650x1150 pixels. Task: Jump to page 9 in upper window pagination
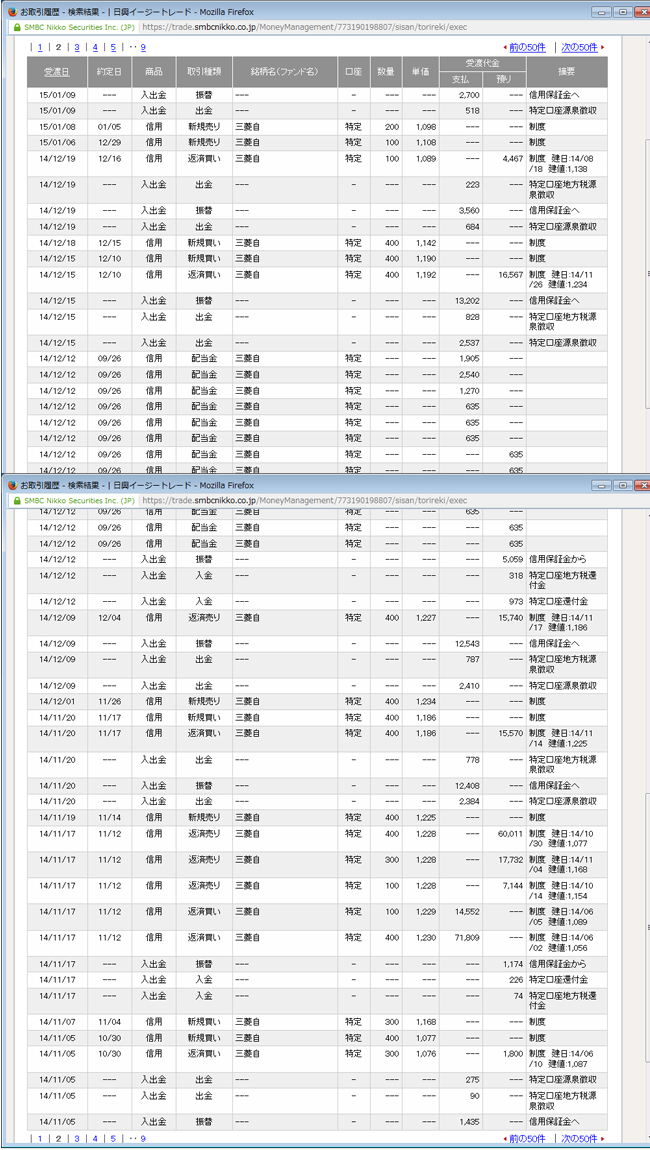pos(143,47)
